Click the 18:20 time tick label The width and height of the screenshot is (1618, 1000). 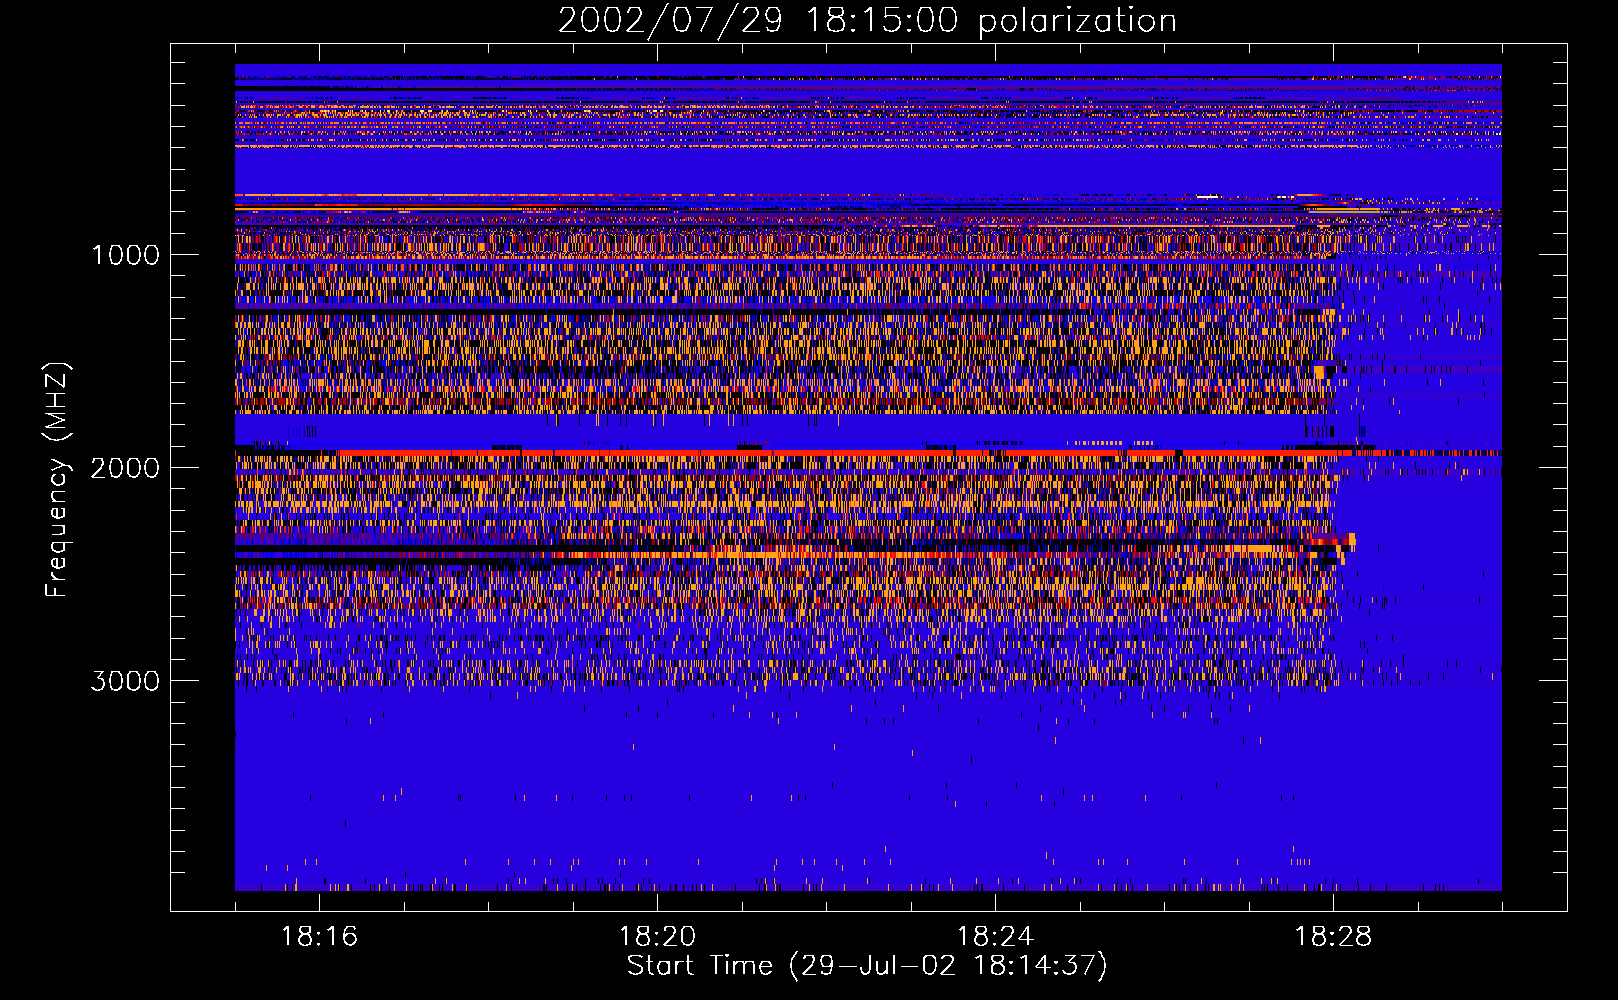(657, 937)
